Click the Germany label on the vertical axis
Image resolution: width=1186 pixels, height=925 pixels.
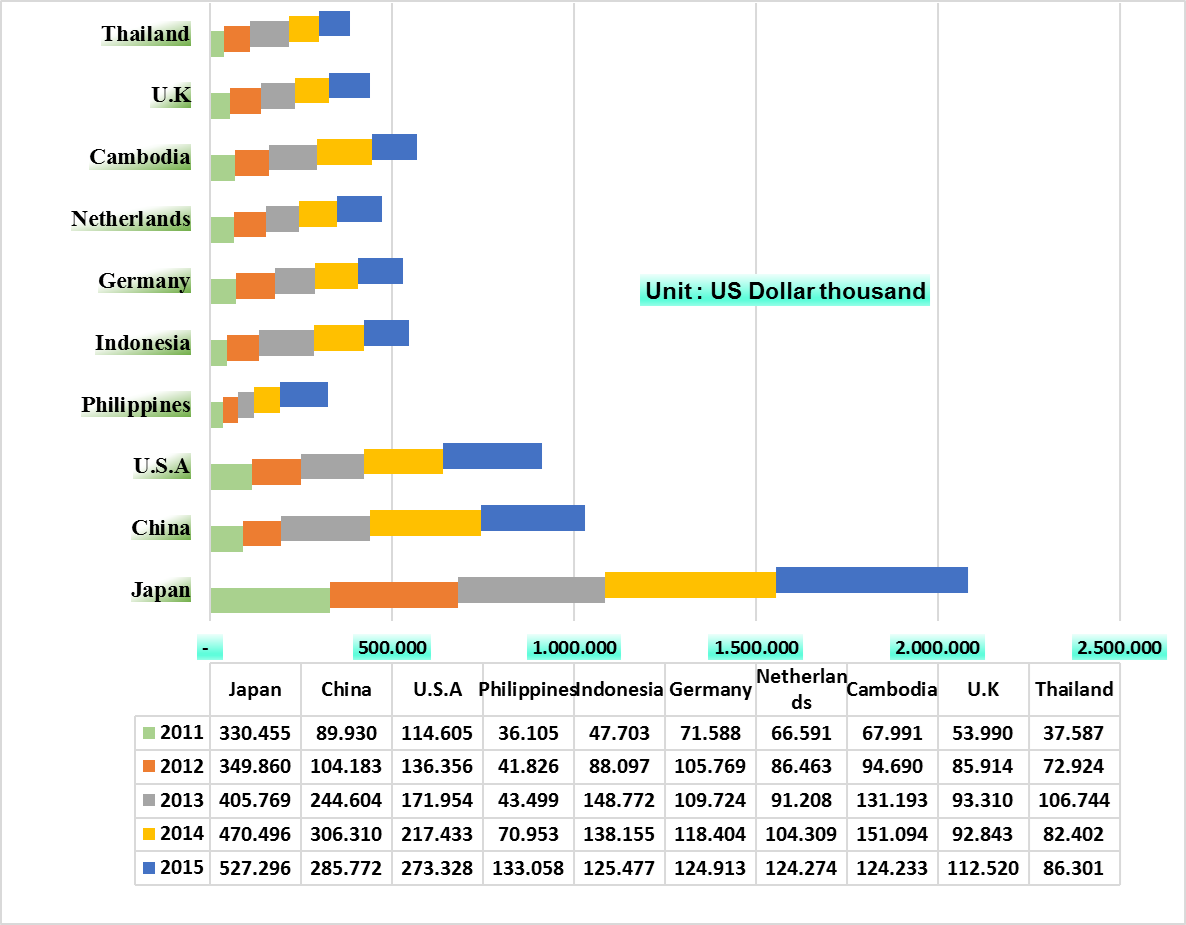[144, 281]
